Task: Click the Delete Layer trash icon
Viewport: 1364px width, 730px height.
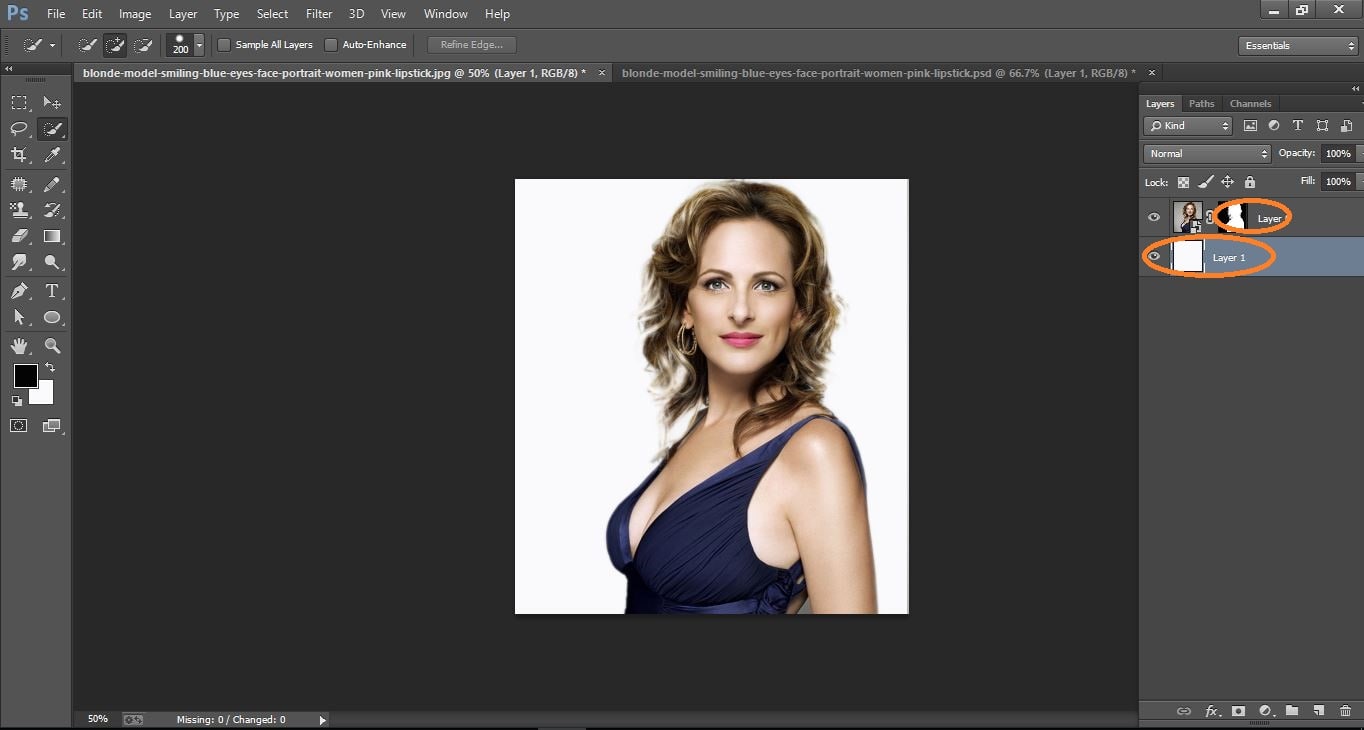Action: coord(1345,711)
